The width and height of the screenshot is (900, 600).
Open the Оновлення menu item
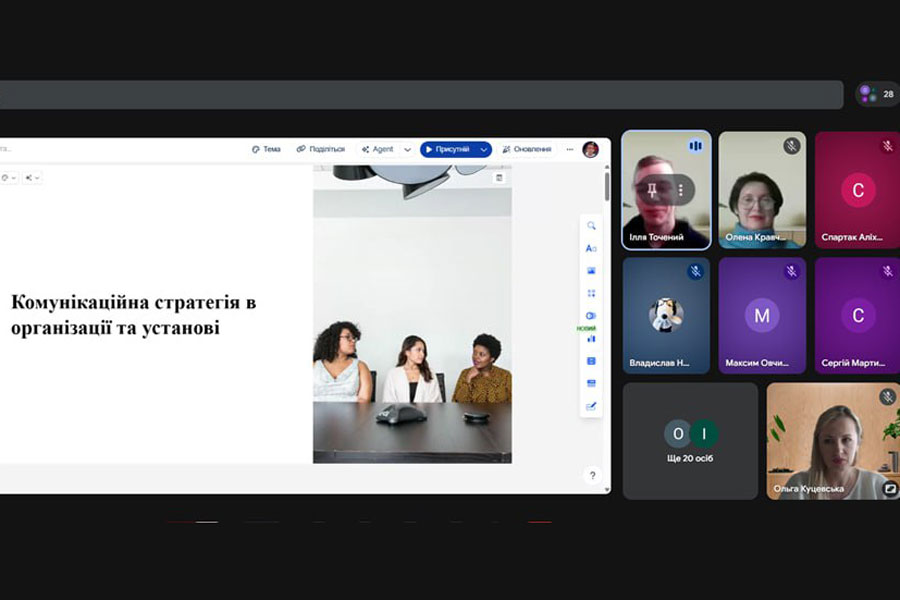[527, 149]
